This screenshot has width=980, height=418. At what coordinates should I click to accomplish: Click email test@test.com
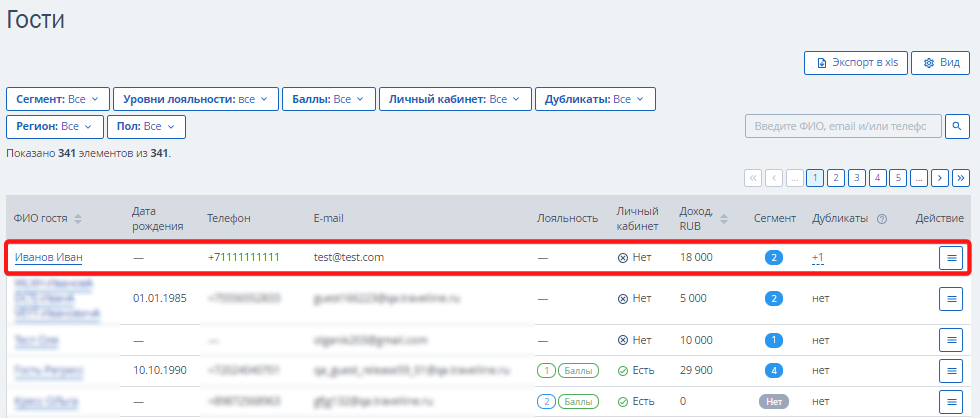pos(349,257)
